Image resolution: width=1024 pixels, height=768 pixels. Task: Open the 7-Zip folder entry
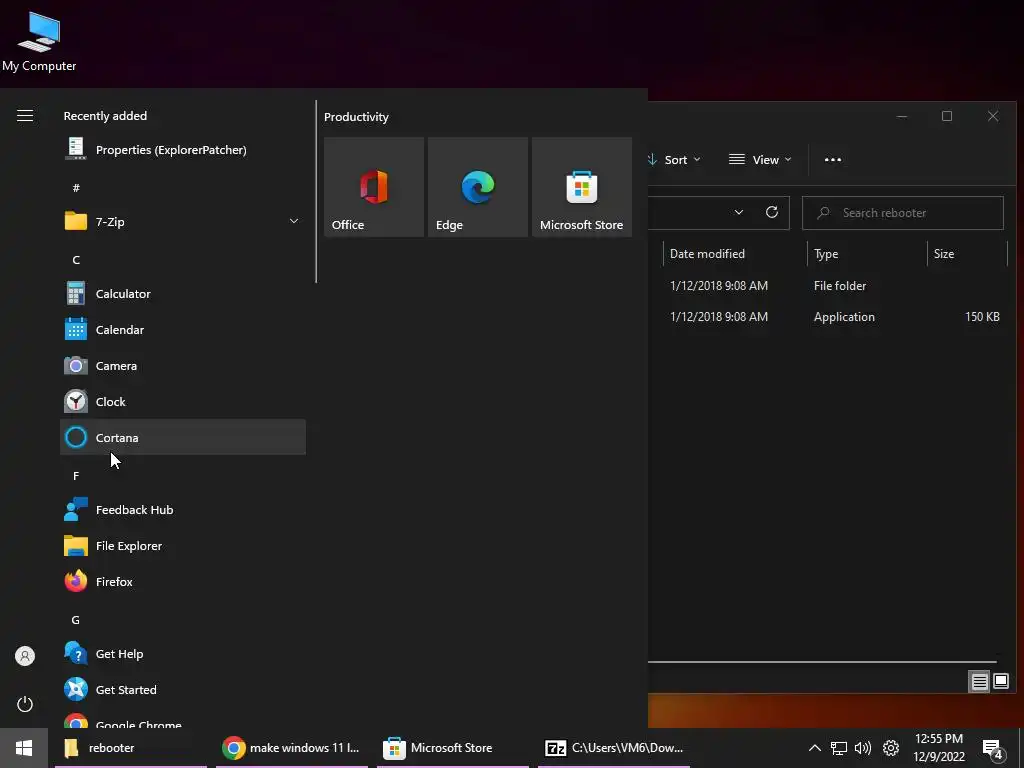click(x=183, y=221)
